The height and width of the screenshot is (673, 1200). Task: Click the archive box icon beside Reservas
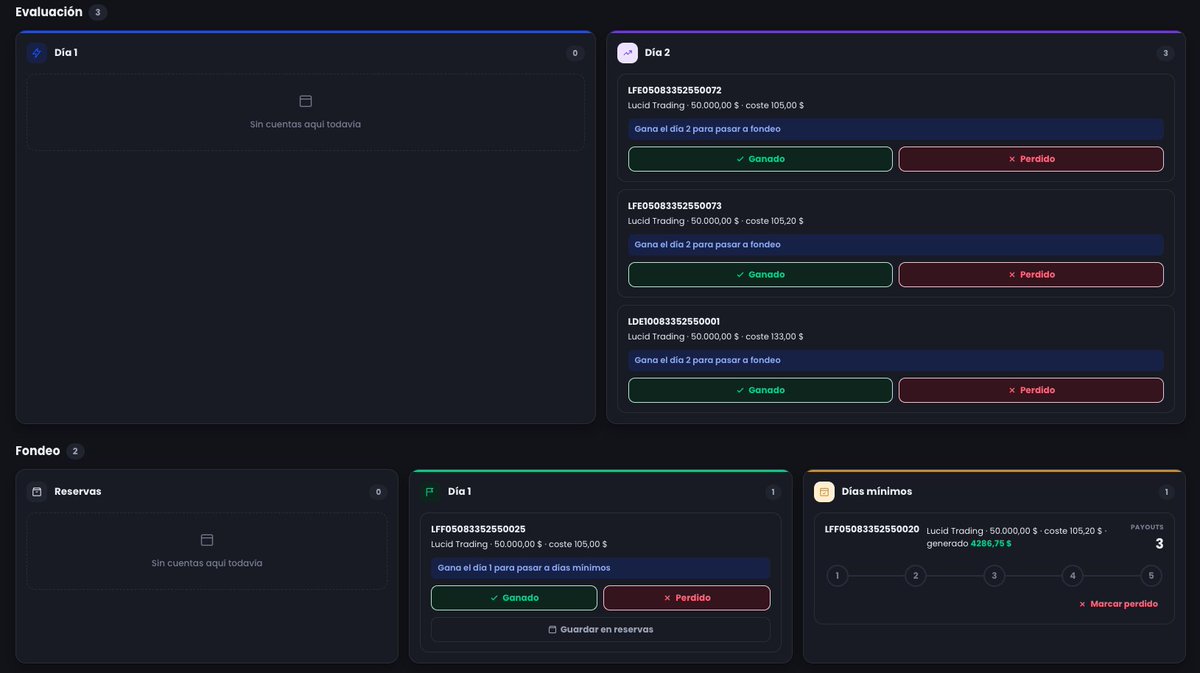(37, 492)
